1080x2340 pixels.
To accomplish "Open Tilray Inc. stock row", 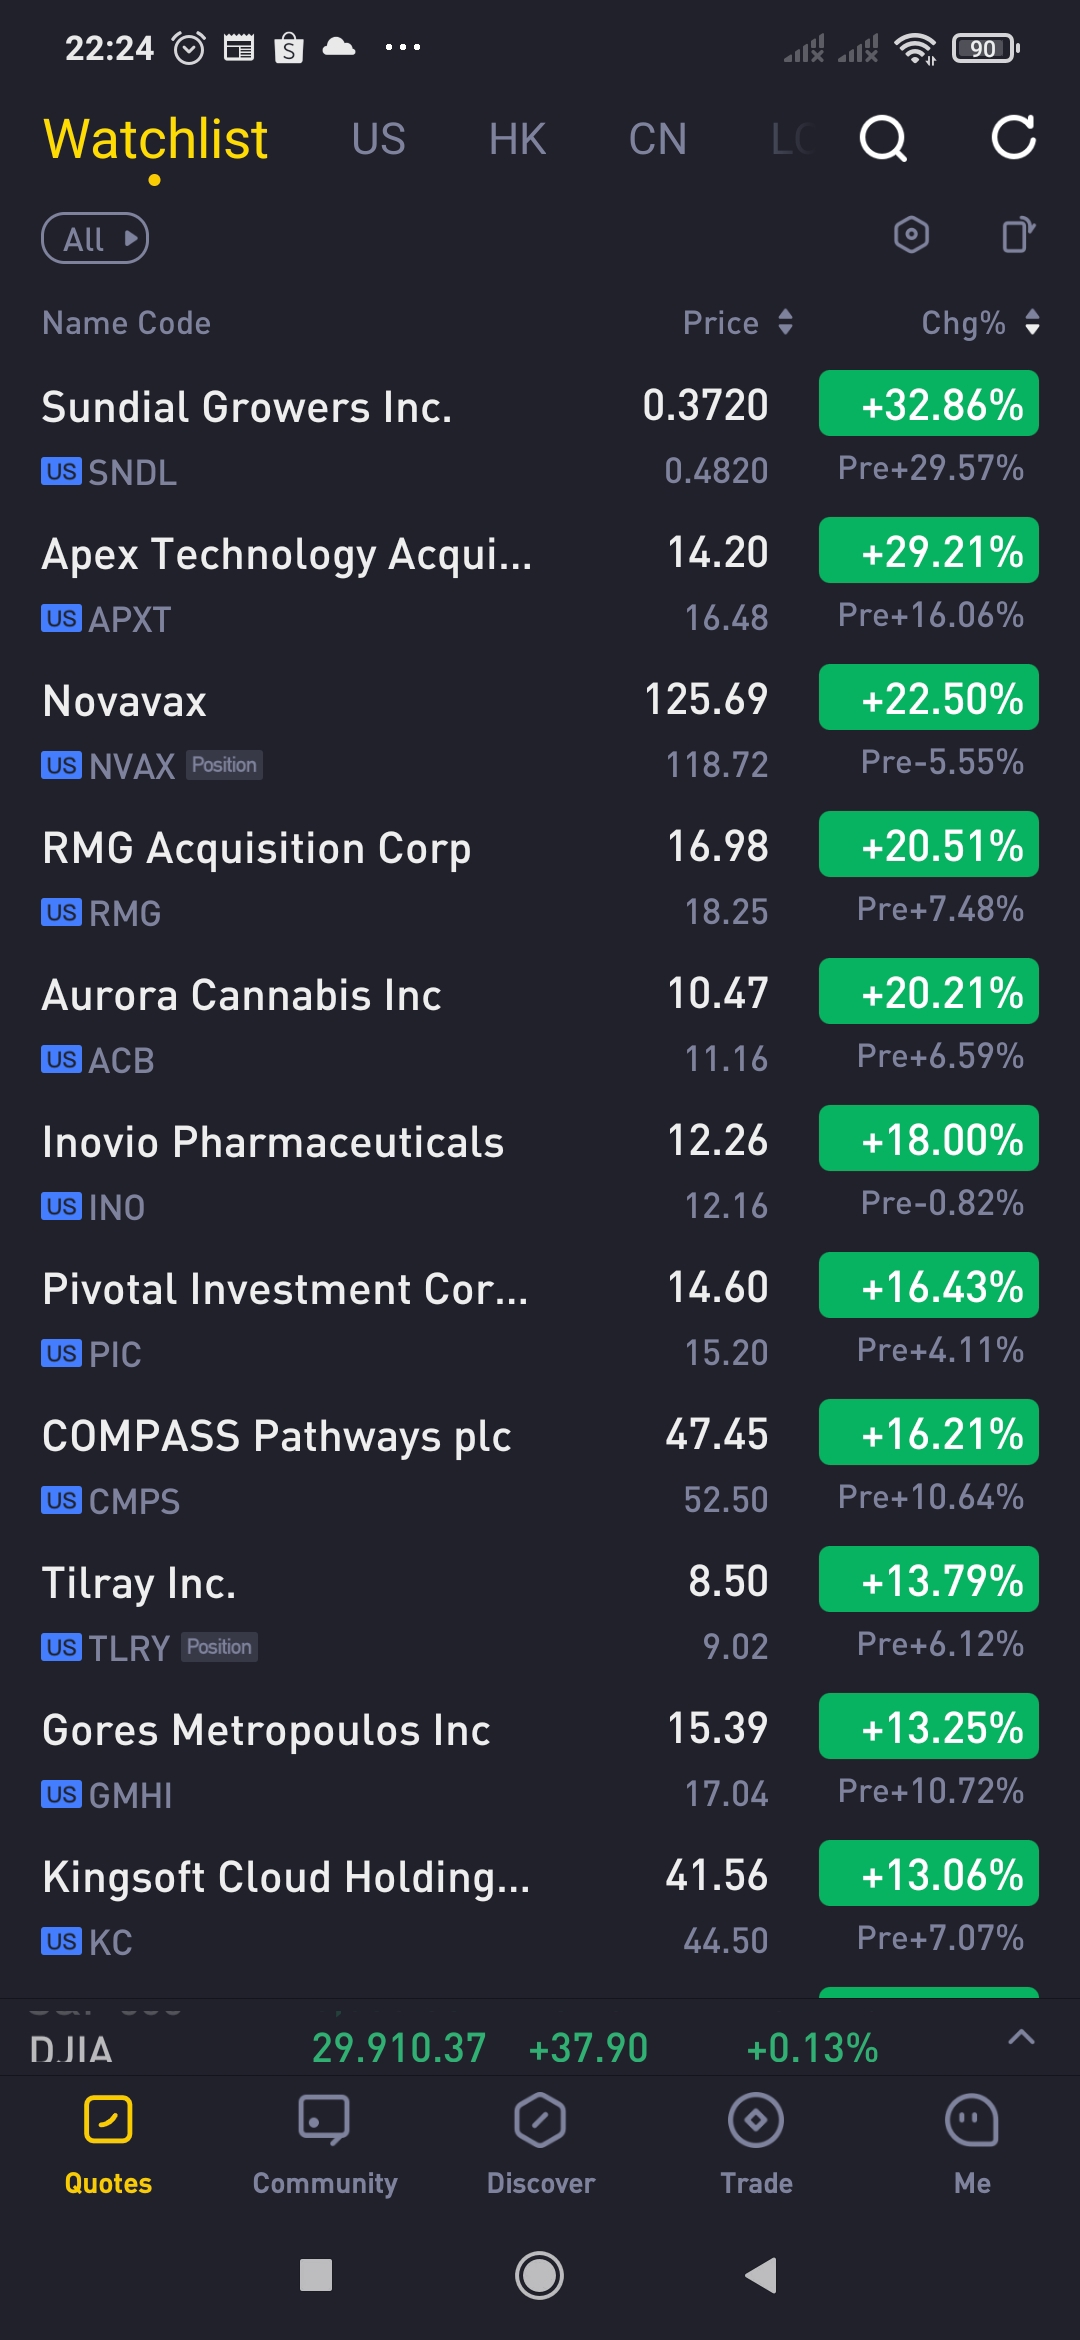I will click(300, 1613).
